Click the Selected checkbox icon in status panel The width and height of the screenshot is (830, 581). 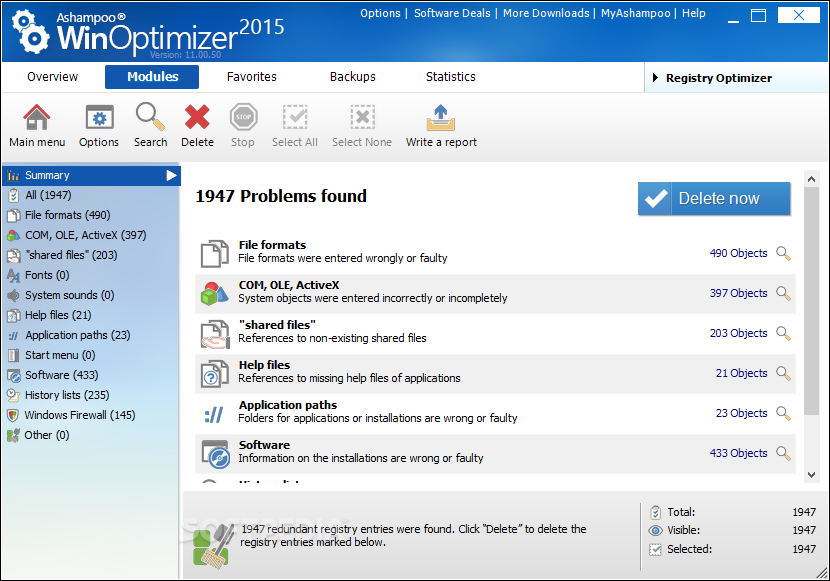click(x=655, y=550)
